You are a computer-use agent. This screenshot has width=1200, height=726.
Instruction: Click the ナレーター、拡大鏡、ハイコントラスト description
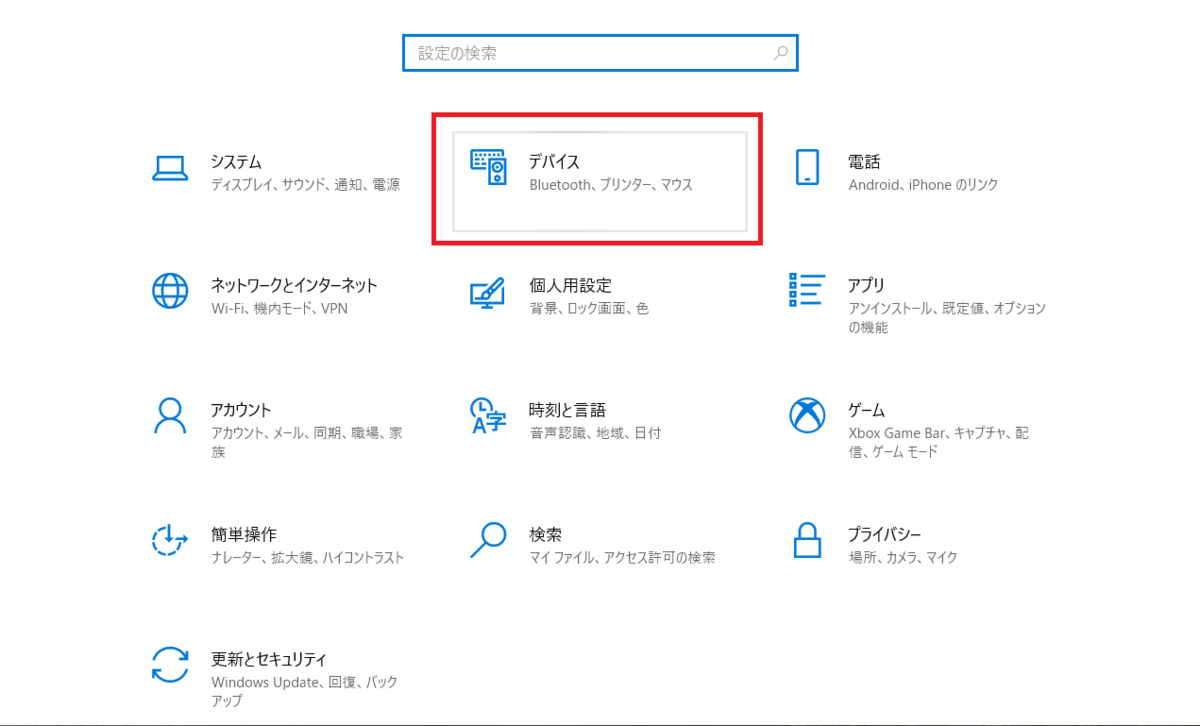click(x=307, y=557)
